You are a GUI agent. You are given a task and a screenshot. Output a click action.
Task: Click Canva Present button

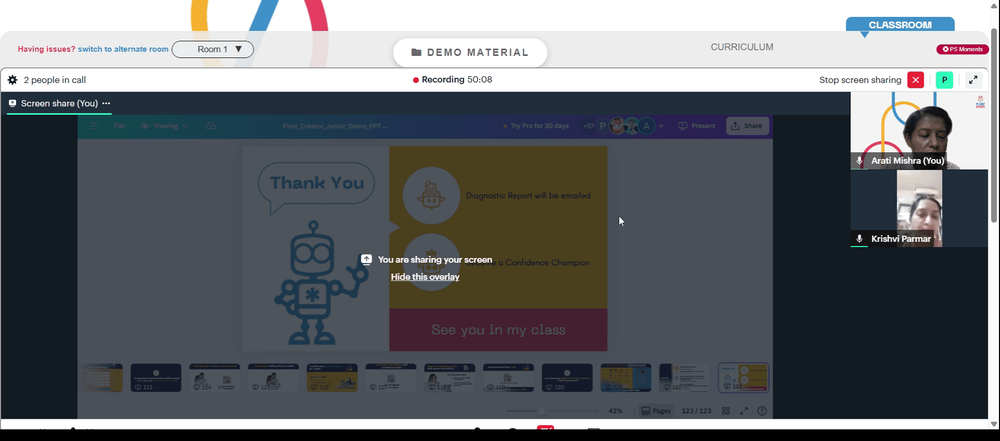click(696, 126)
